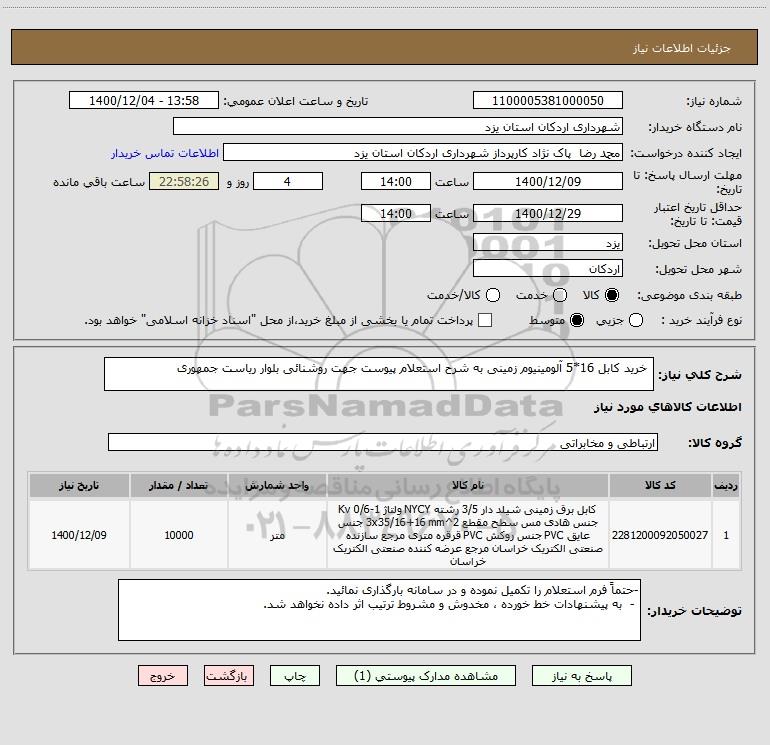Click the کد کالا column header
Image resolution: width=770 pixels, height=745 pixels.
pyautogui.click(x=660, y=485)
